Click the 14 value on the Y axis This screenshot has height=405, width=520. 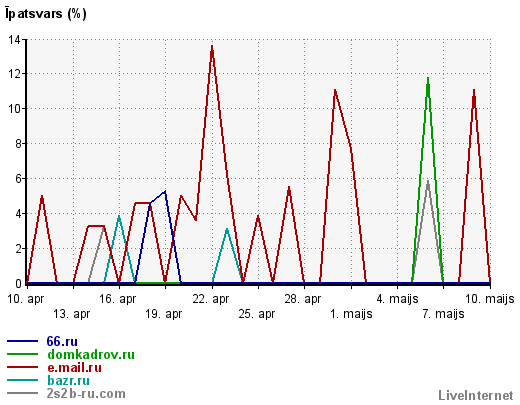(x=14, y=40)
